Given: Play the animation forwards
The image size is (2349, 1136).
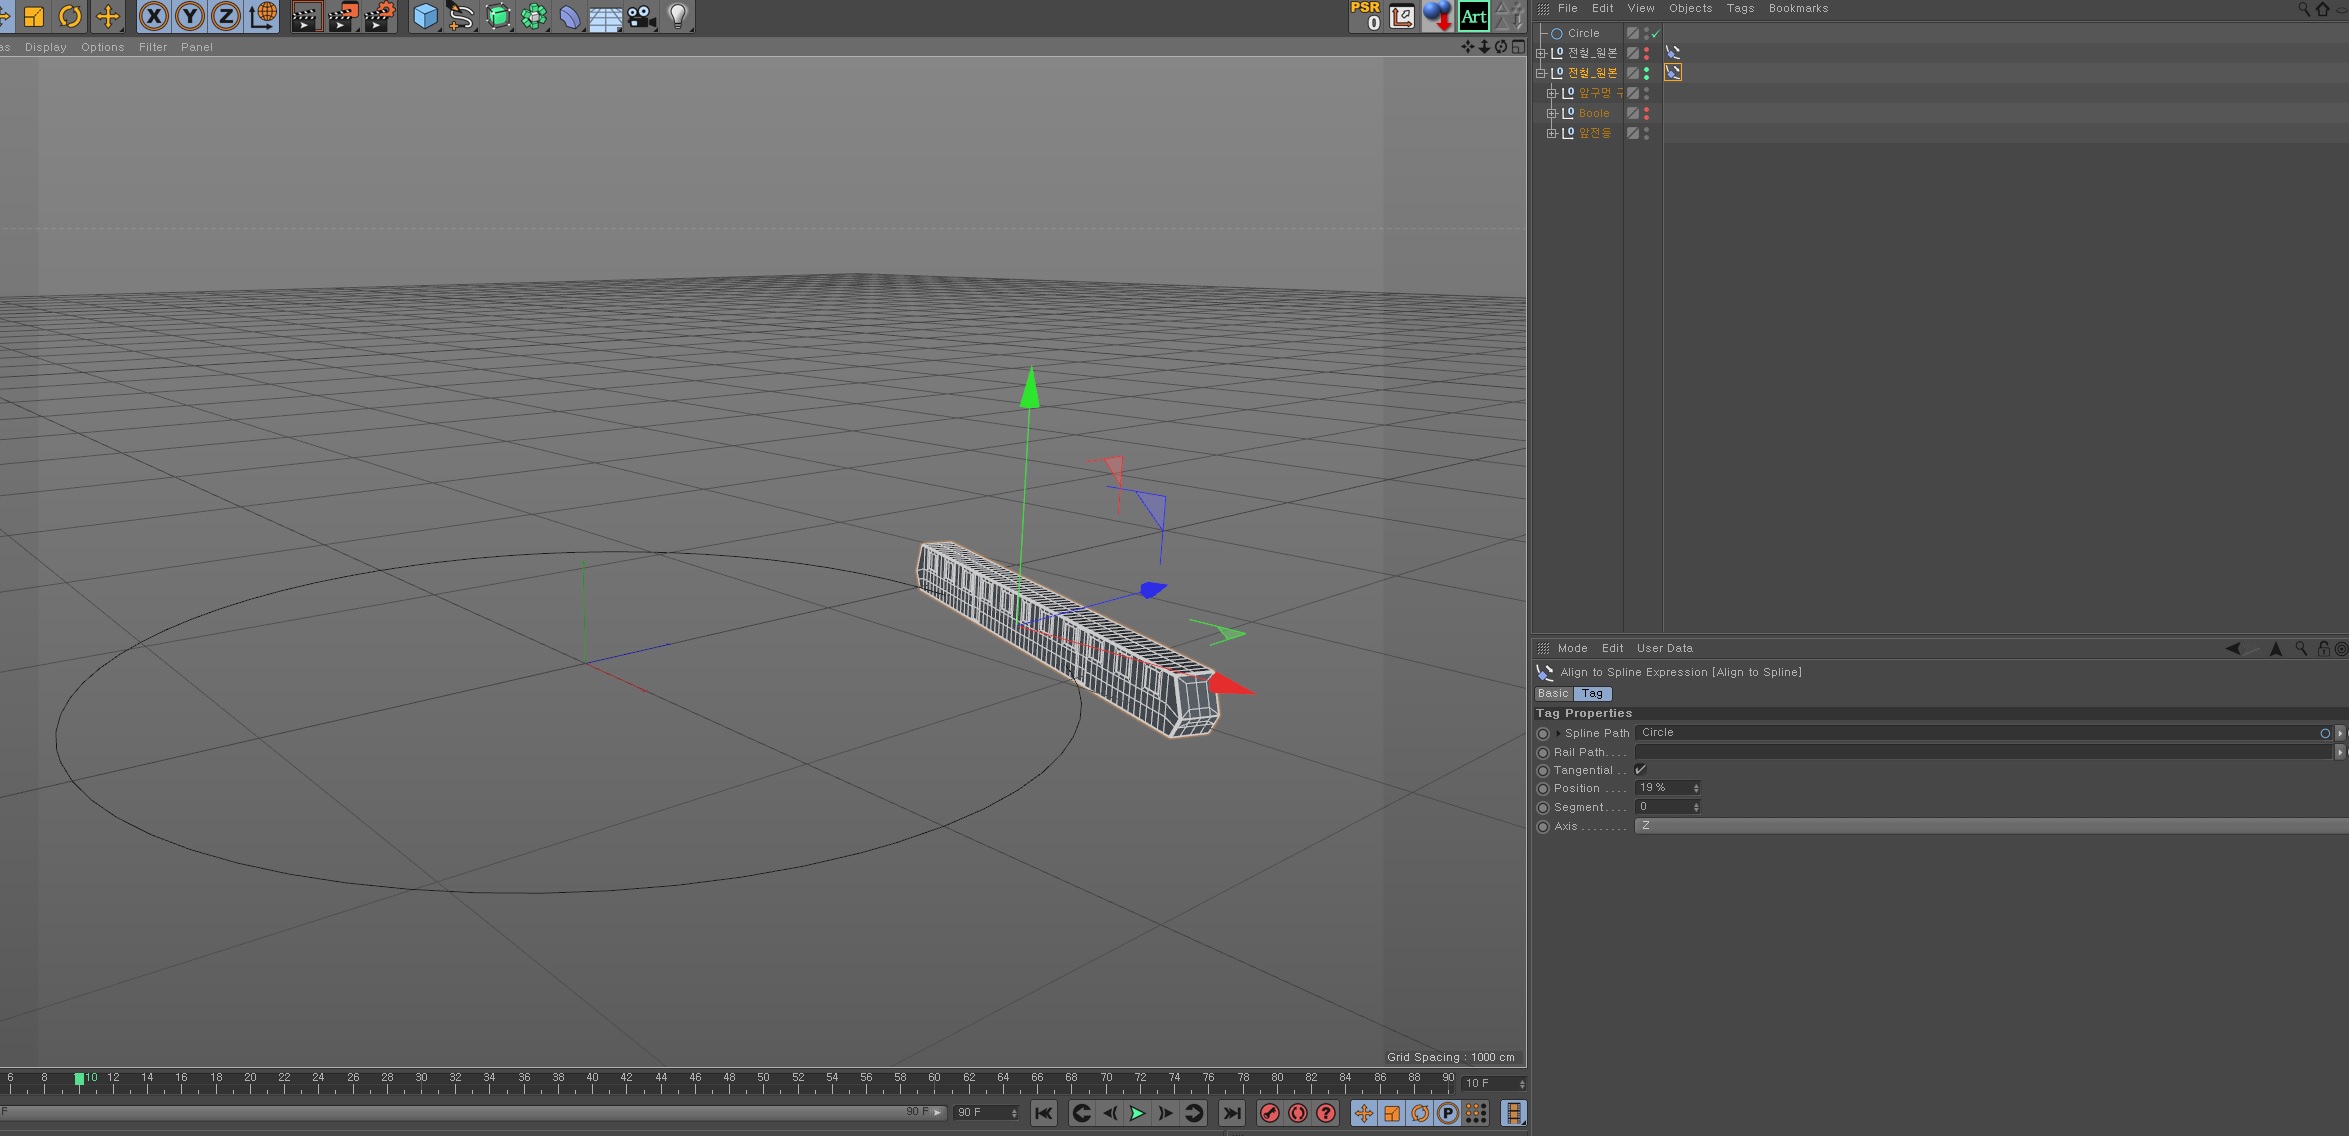Looking at the screenshot, I should [1138, 1113].
